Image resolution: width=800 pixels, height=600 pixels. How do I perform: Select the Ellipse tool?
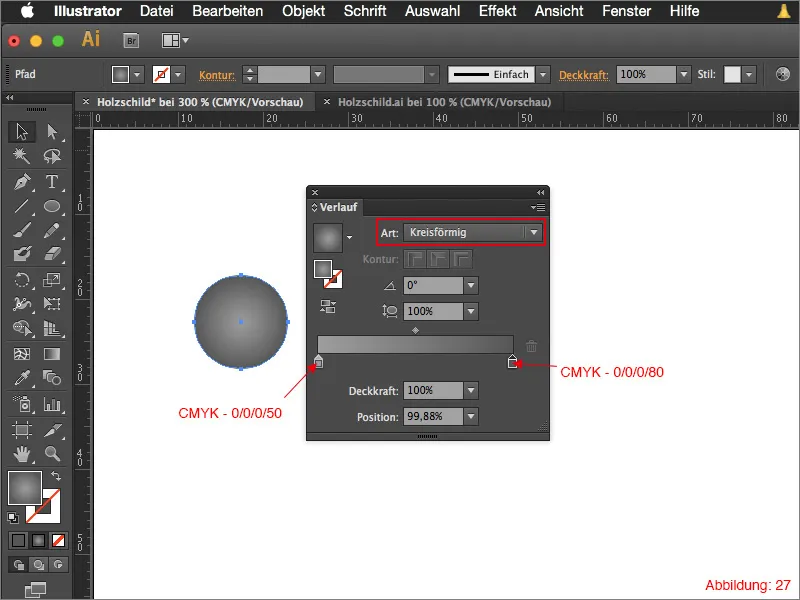coord(52,206)
